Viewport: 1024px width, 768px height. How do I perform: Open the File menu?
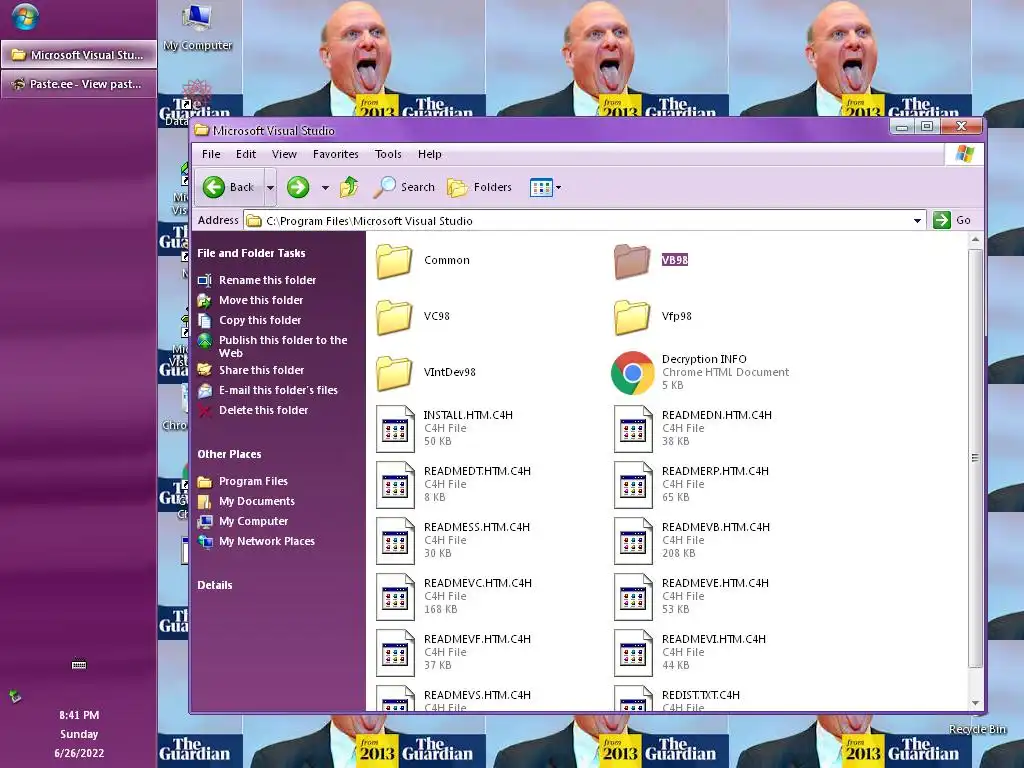[x=211, y=154]
